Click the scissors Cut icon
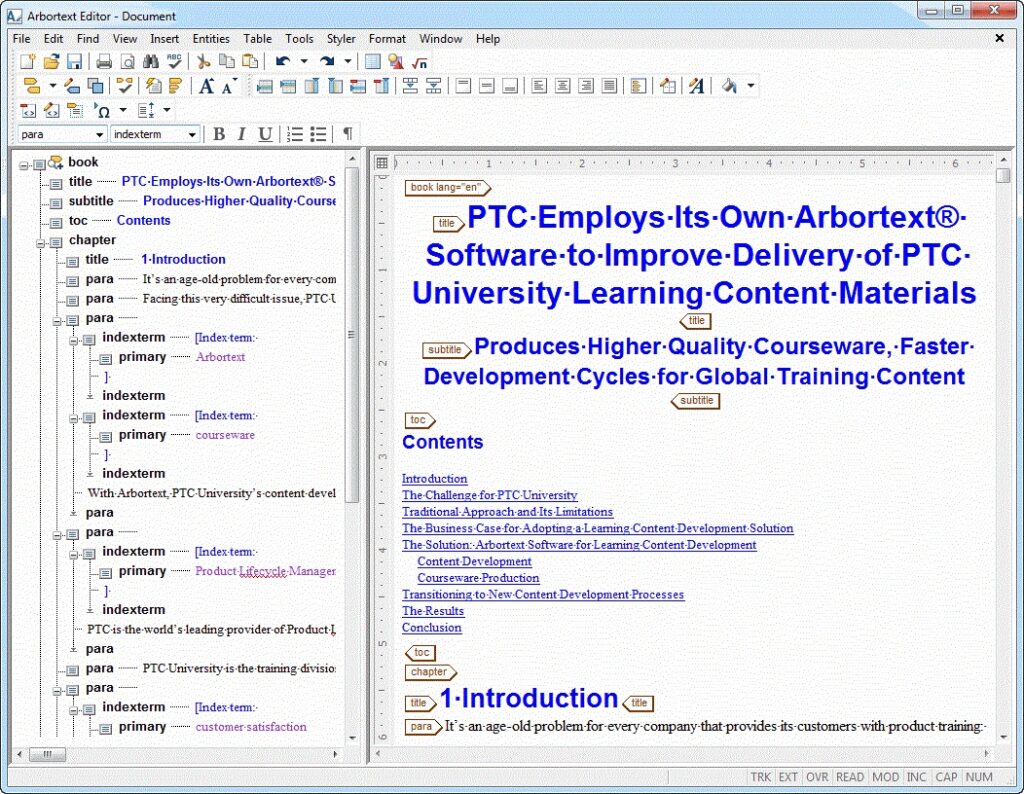The width and height of the screenshot is (1024, 794). [x=204, y=62]
